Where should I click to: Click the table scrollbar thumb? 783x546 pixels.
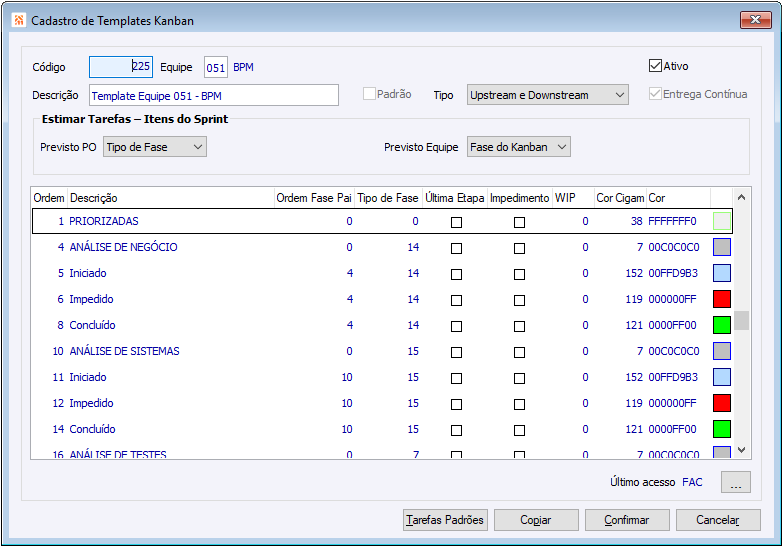pyautogui.click(x=742, y=321)
